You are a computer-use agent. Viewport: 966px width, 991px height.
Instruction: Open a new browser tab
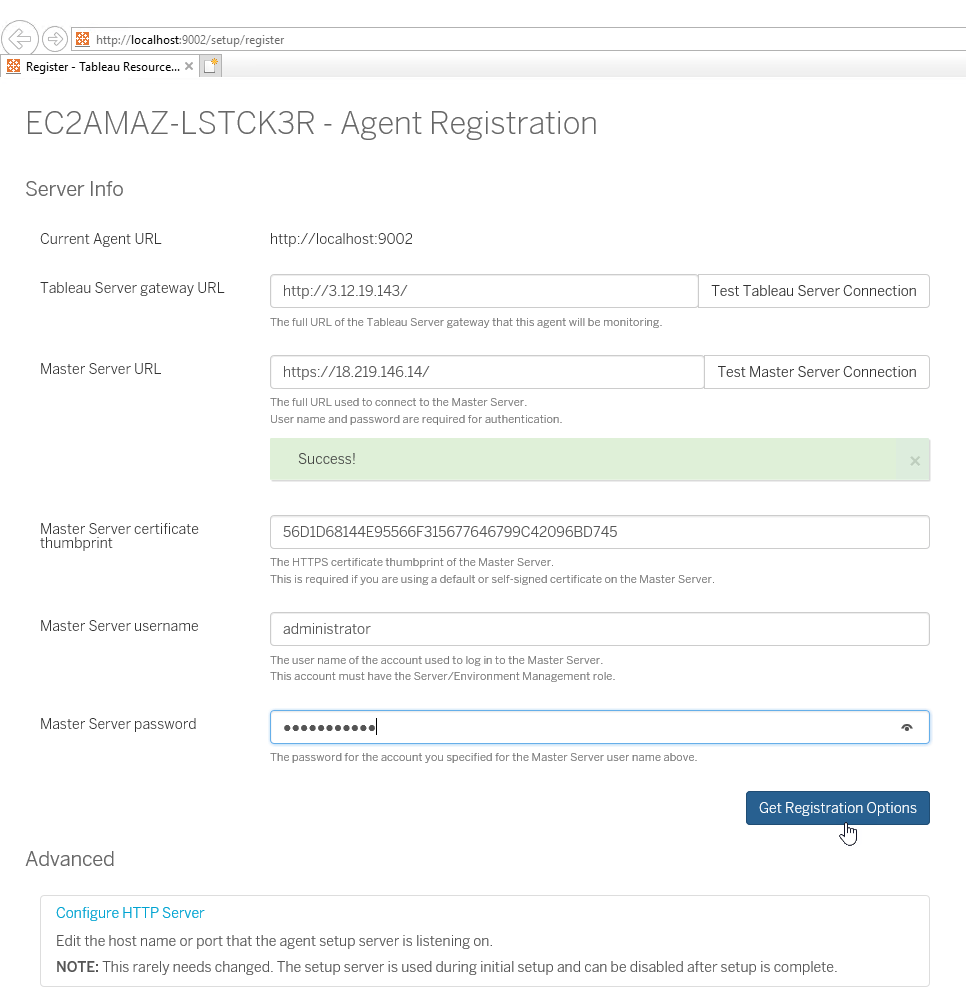210,66
